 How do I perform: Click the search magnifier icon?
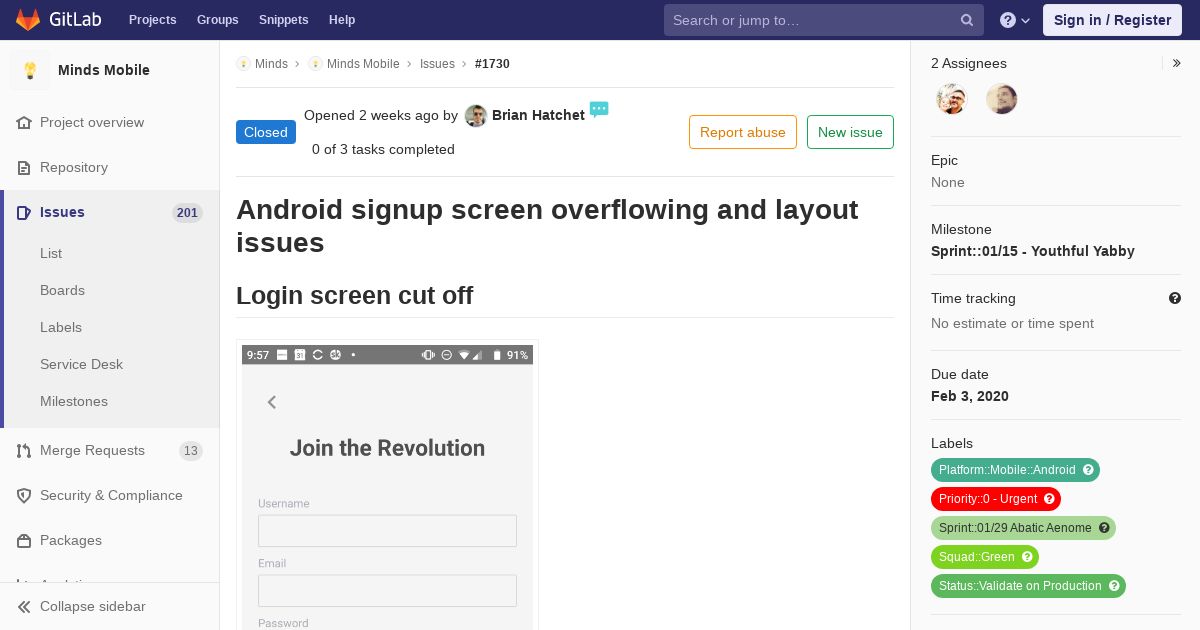(967, 20)
